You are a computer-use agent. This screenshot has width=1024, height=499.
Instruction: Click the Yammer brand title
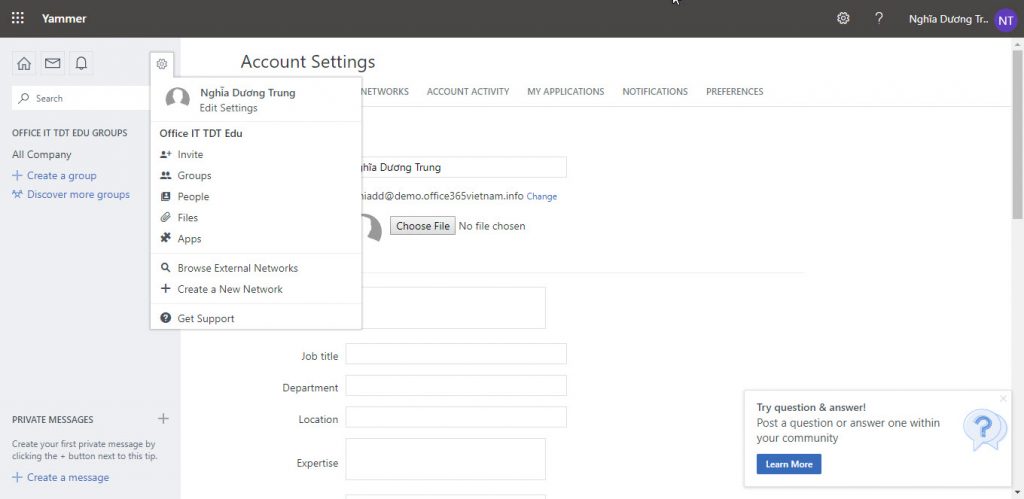pyautogui.click(x=64, y=19)
